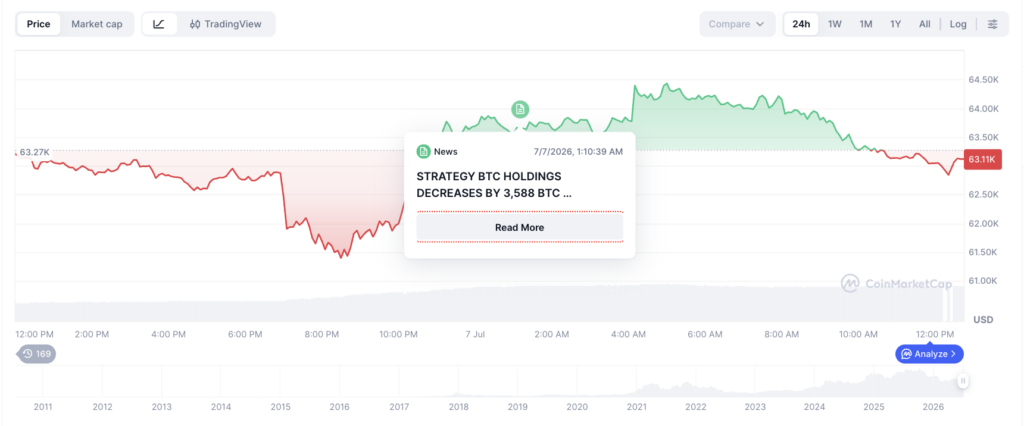This screenshot has height=426, width=1024.
Task: Toggle Log scale on chart
Action: (x=958, y=24)
